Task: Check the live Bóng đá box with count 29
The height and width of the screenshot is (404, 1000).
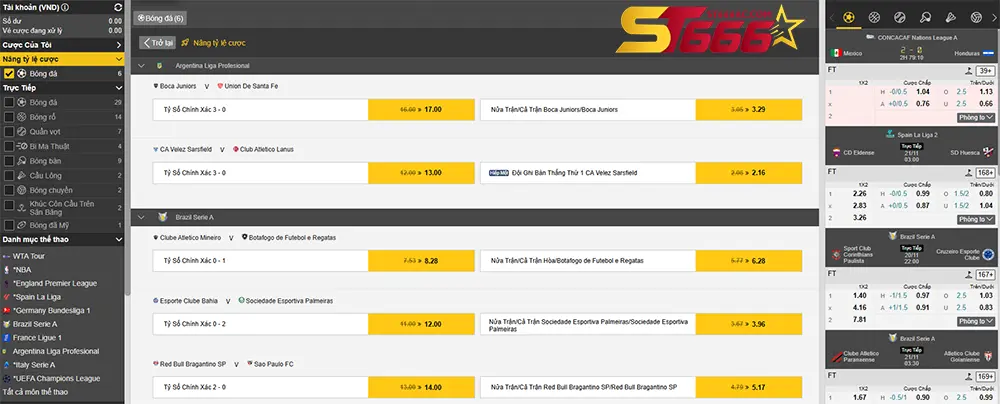Action: 9,102
